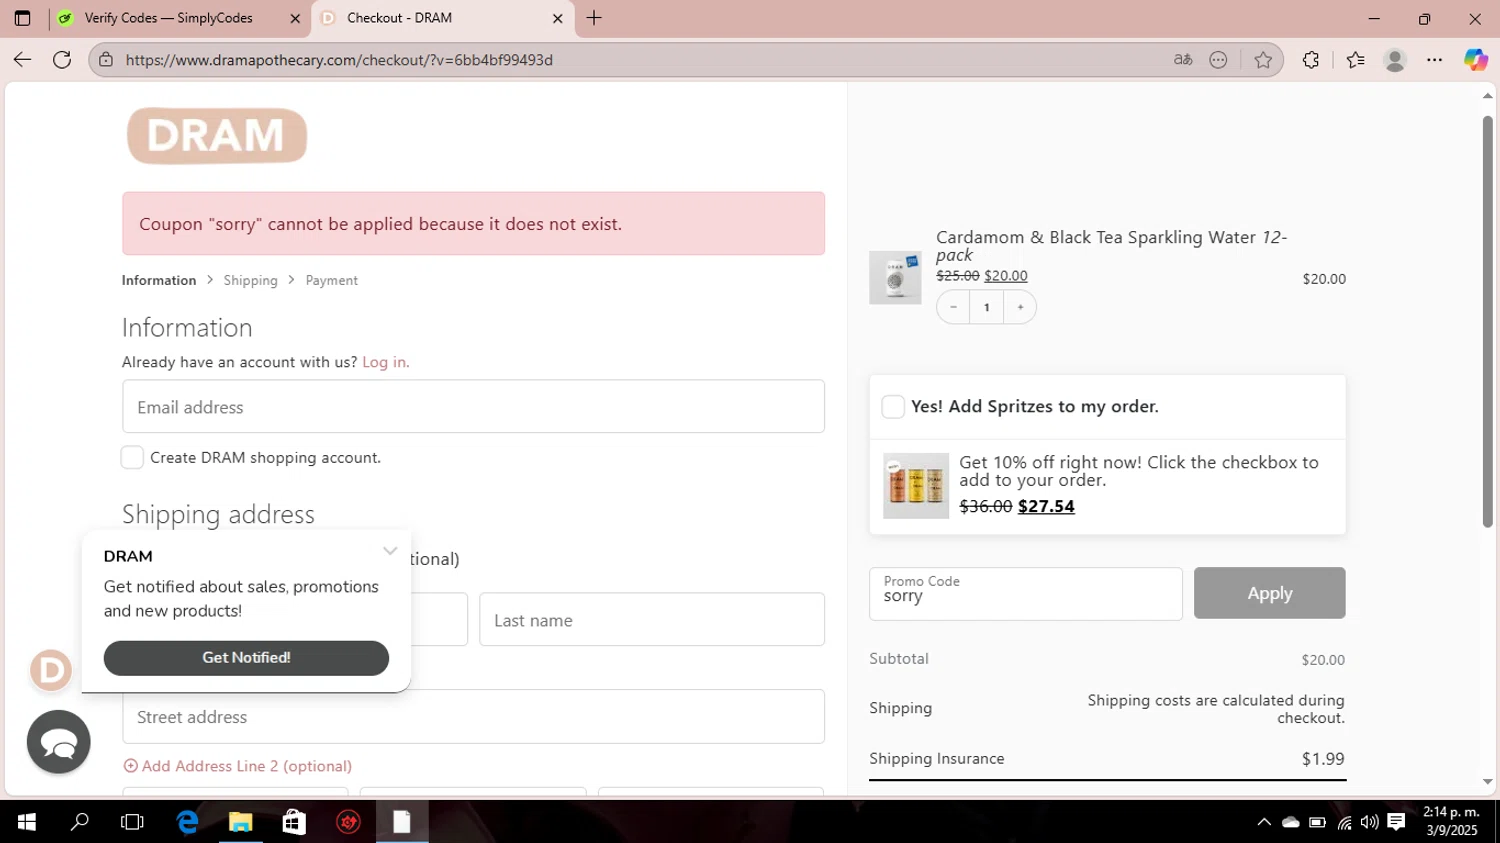This screenshot has height=843, width=1500.
Task: Open the browser profile icon
Action: [1395, 60]
